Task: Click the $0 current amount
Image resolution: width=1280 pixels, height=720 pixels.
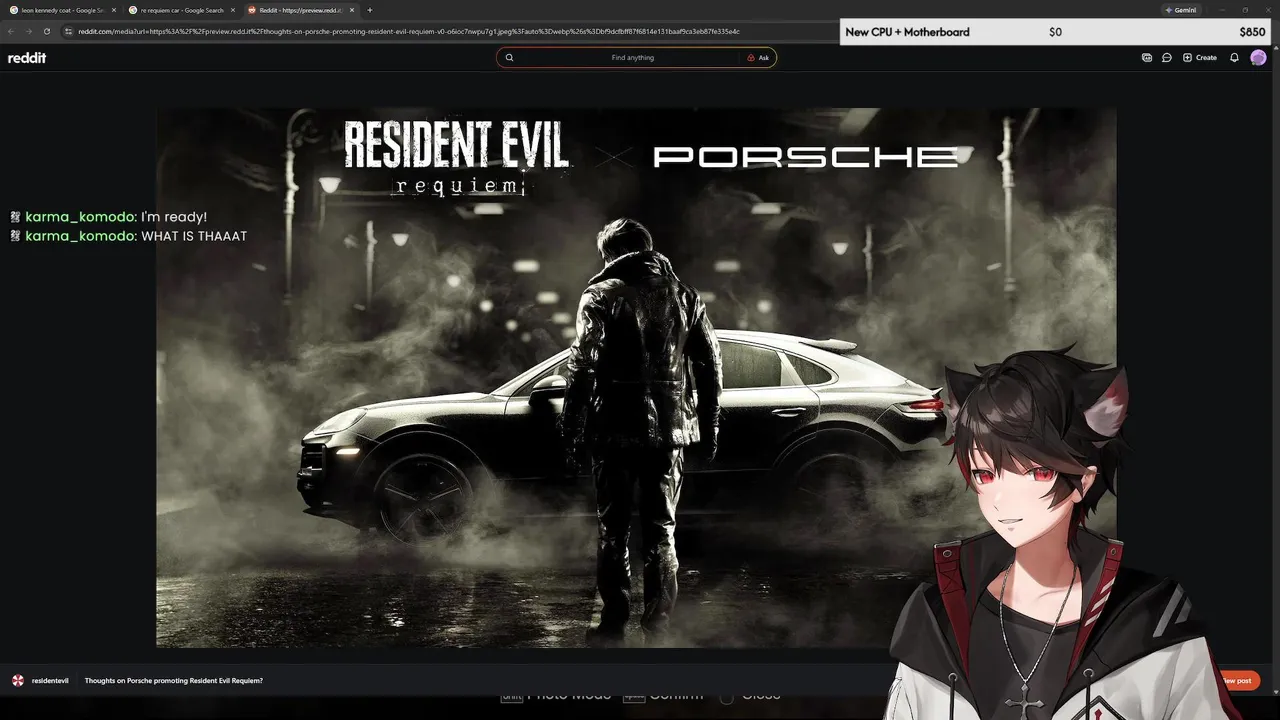Action: coord(1055,32)
